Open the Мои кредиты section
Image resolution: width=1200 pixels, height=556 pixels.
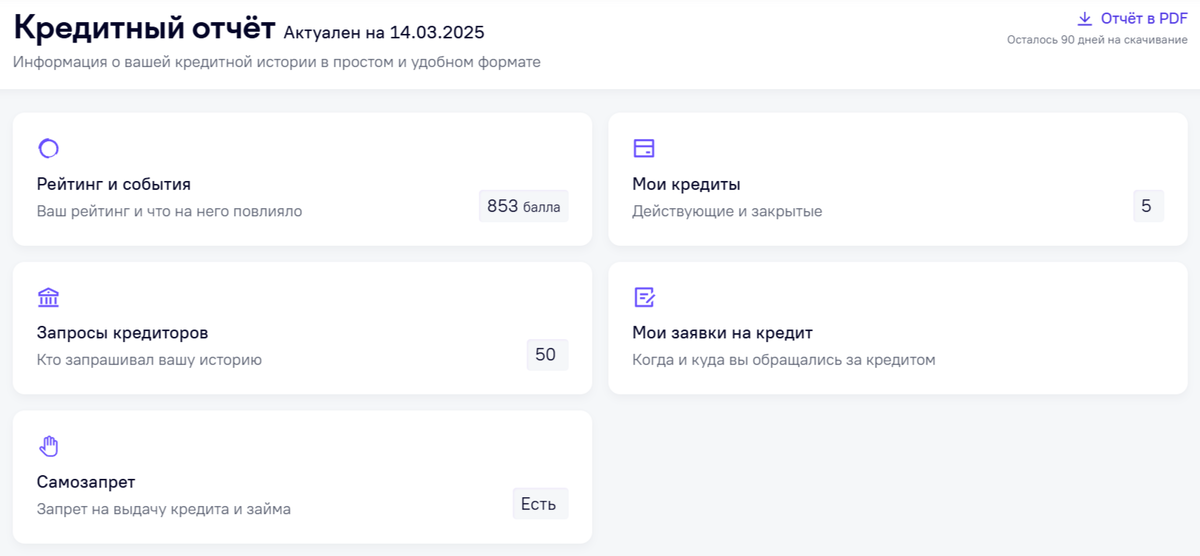pyautogui.click(x=686, y=184)
